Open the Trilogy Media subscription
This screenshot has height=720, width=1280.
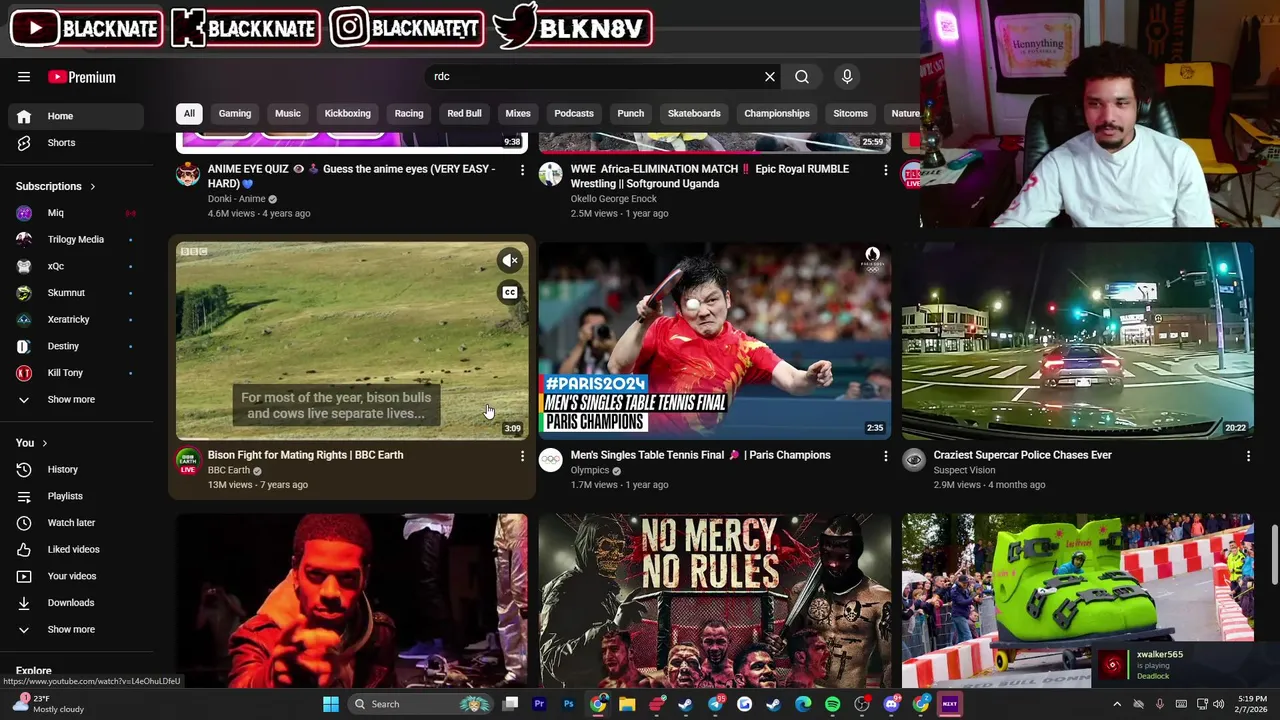point(76,240)
